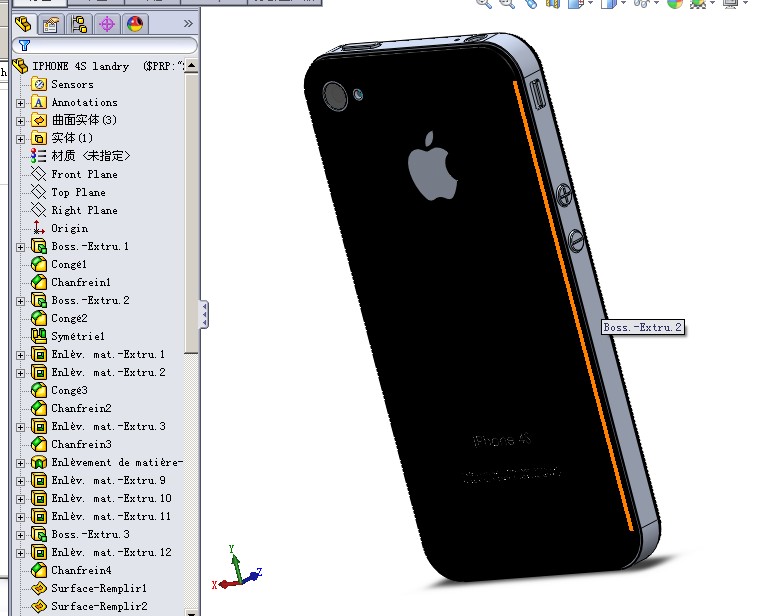Select the Congé3 fillet icon
This screenshot has width=783, height=616.
[39, 390]
